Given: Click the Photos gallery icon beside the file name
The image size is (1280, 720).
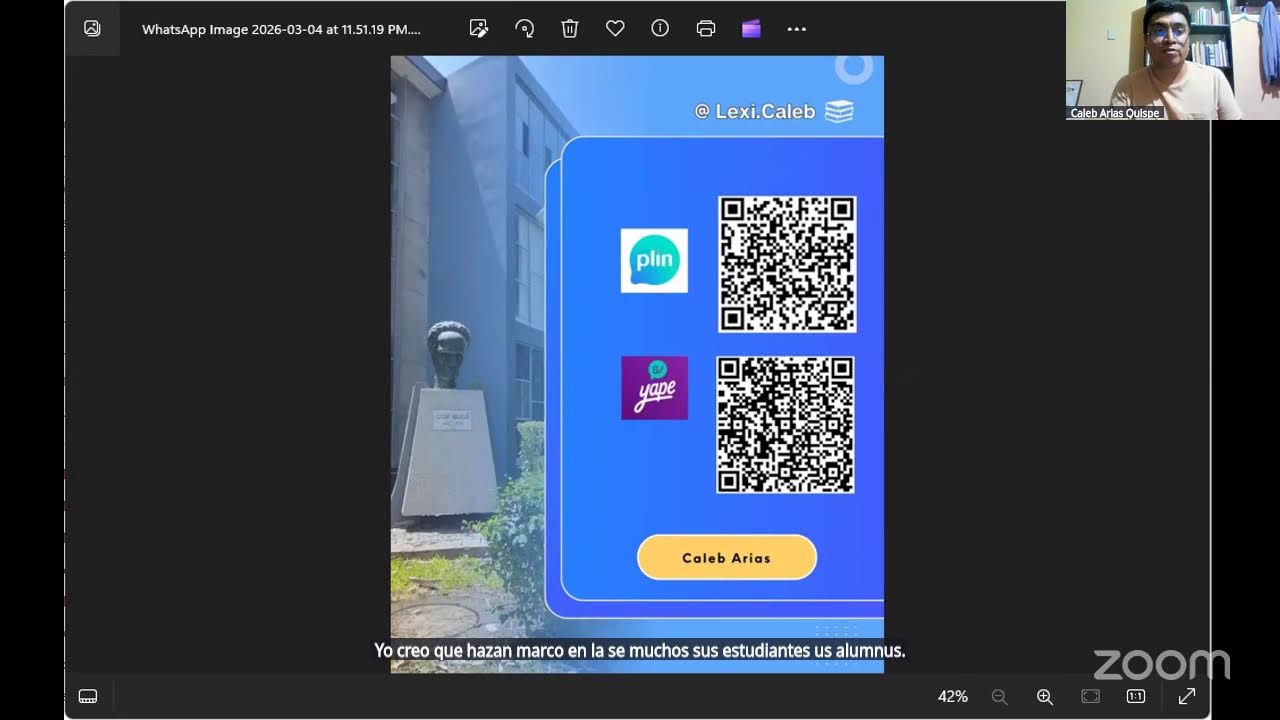Looking at the screenshot, I should tap(92, 29).
